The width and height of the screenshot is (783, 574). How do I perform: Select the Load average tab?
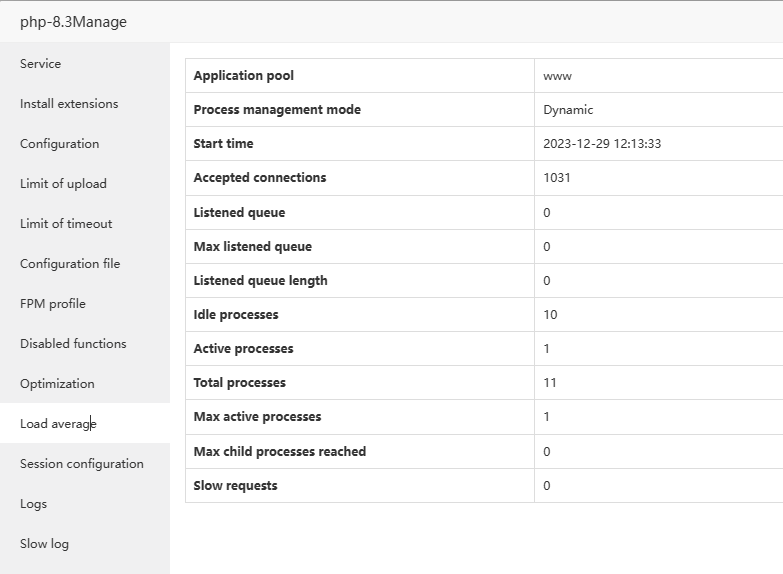(58, 424)
